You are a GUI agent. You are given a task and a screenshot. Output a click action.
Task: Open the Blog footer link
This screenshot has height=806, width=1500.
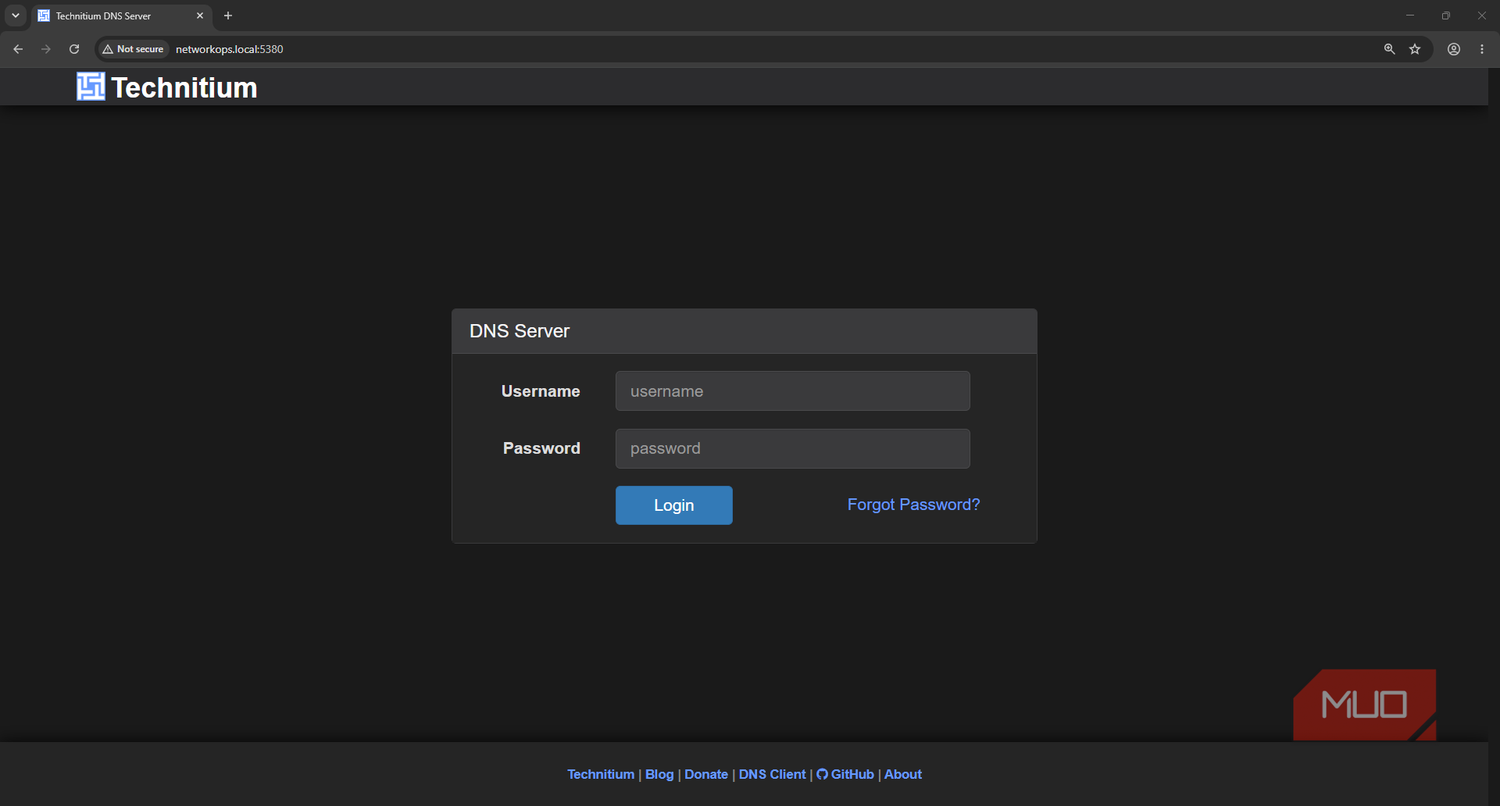pyautogui.click(x=659, y=774)
